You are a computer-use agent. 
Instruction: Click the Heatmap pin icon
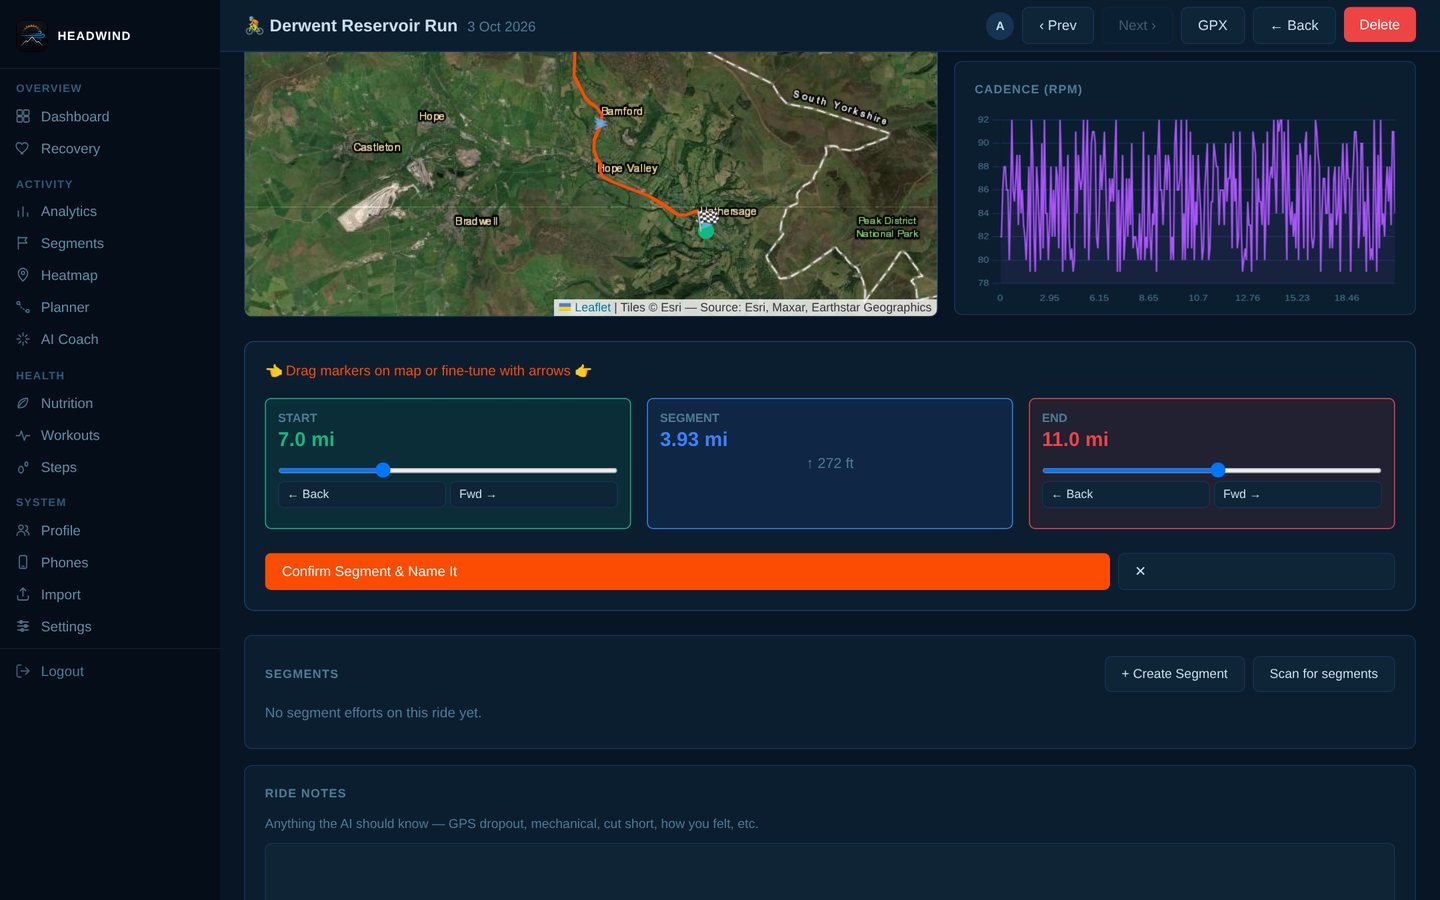point(23,275)
